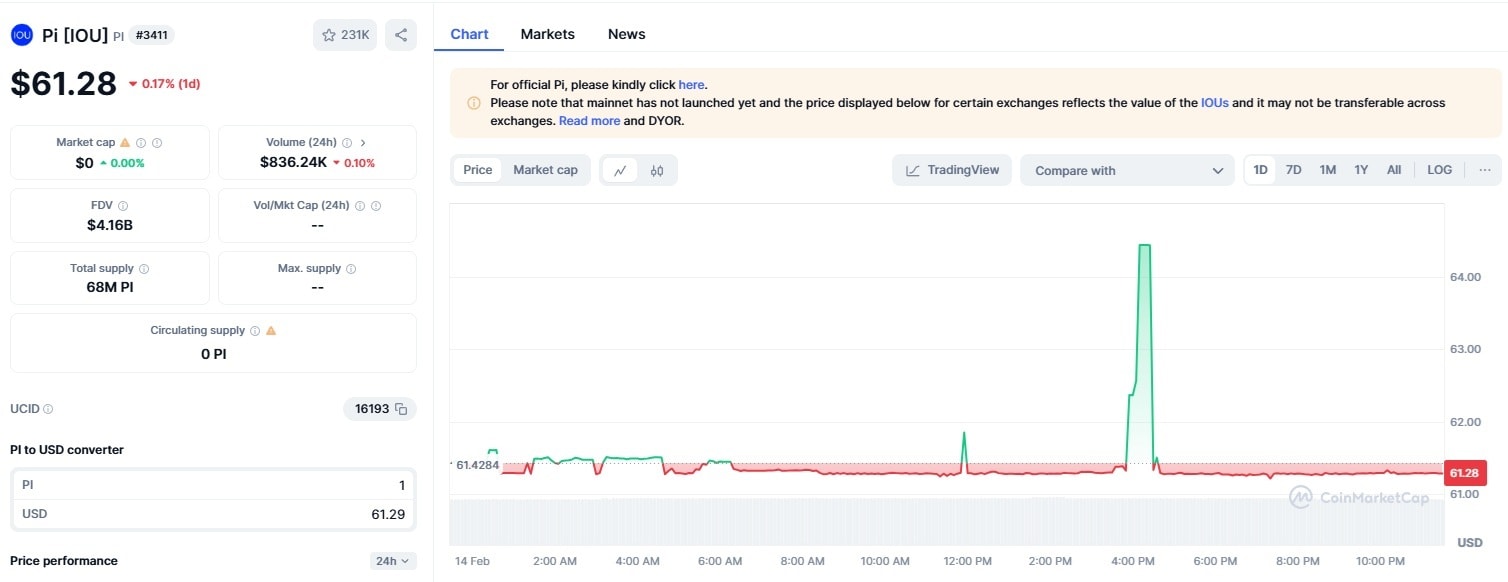Viewport: 1508px width, 582px height.
Task: Switch to the Chart tab
Action: point(469,34)
